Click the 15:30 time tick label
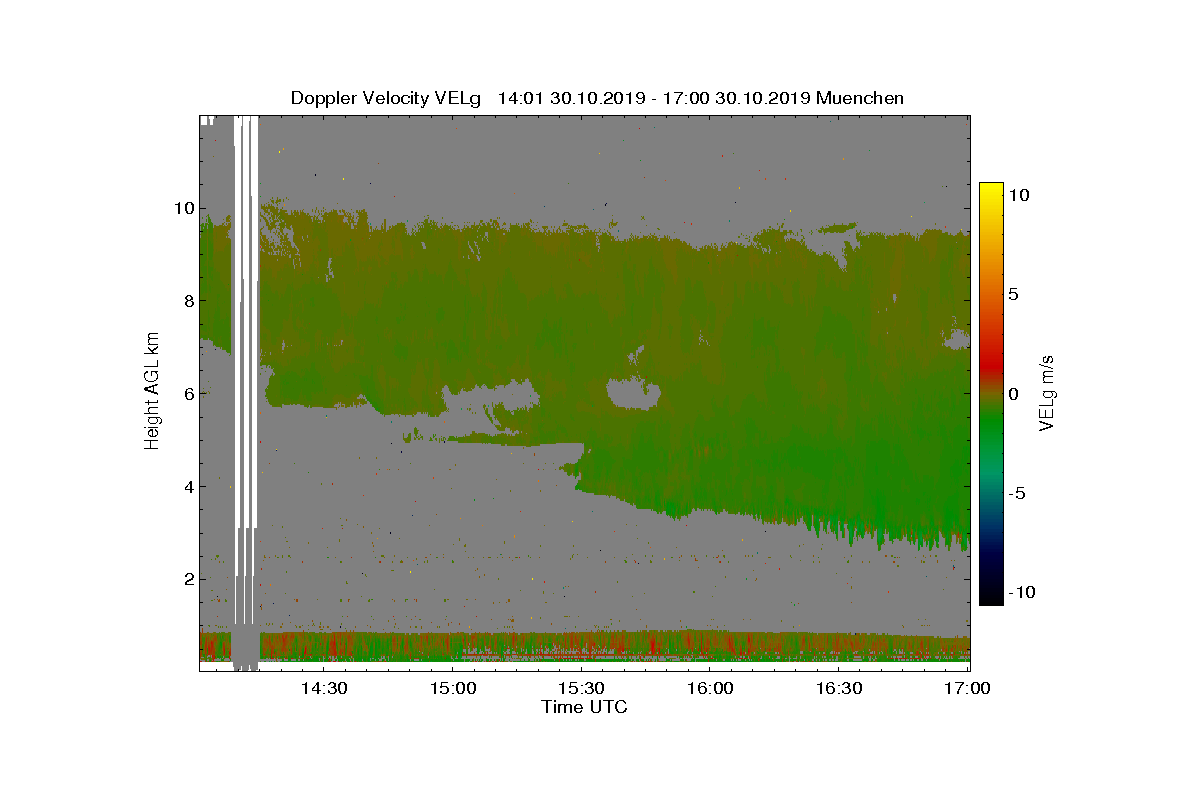The image size is (1200, 800). pyautogui.click(x=582, y=688)
